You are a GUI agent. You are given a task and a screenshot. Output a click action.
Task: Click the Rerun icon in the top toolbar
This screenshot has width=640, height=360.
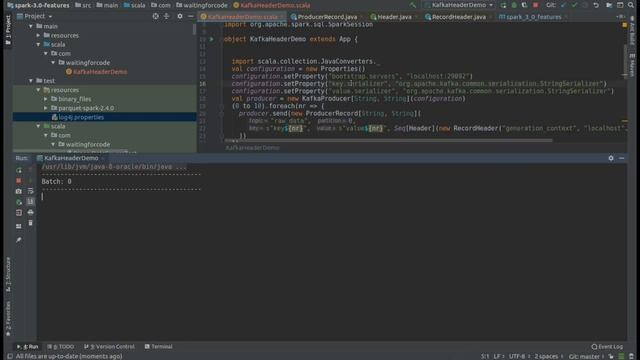(x=503, y=5)
